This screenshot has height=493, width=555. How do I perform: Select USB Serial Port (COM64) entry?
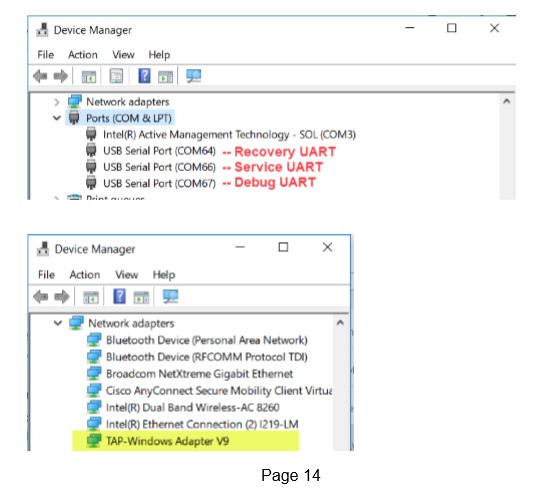point(159,151)
